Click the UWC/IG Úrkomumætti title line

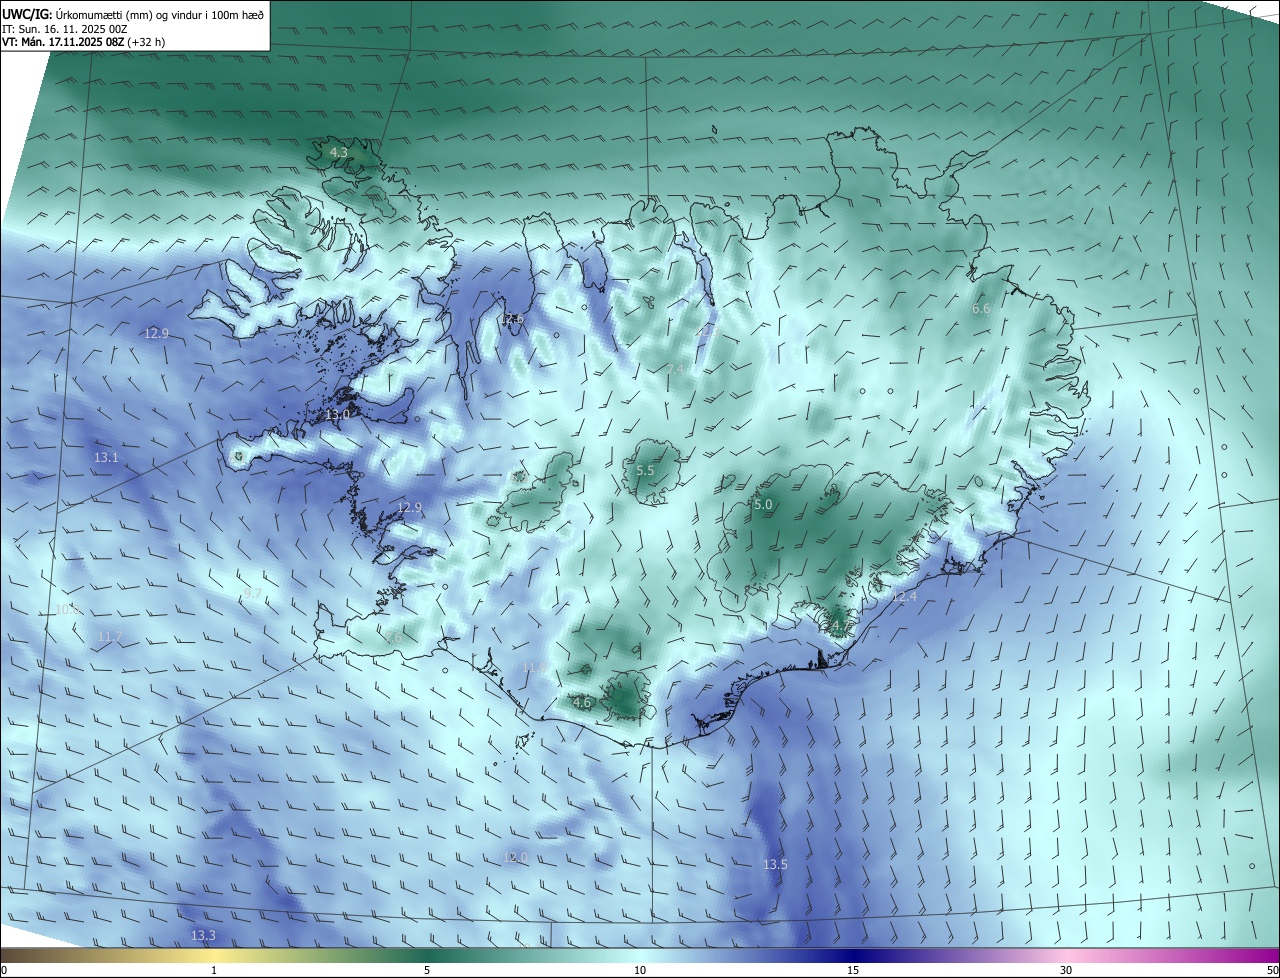click(133, 13)
